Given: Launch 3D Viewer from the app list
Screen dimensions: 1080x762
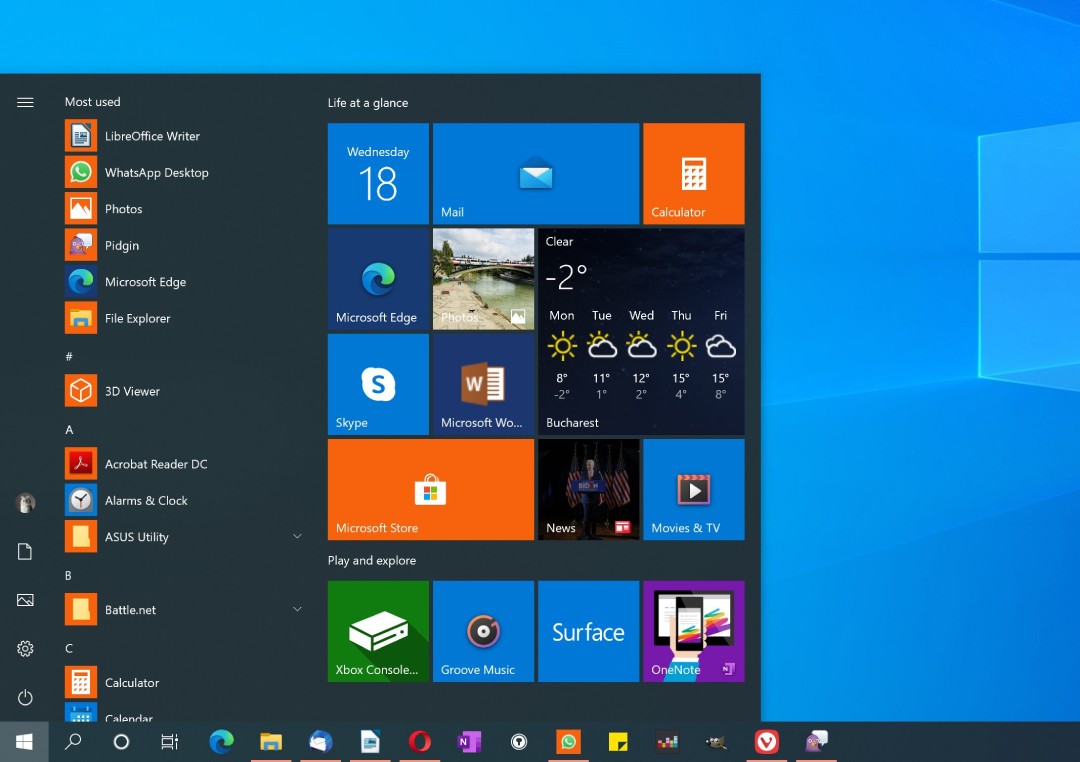Looking at the screenshot, I should (183, 391).
